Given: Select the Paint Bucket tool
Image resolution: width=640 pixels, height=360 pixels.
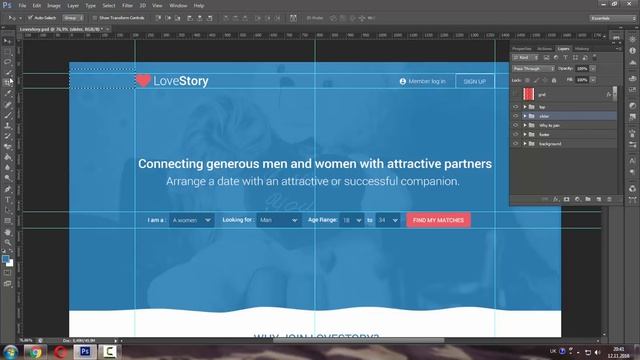Looking at the screenshot, I should 7,158.
